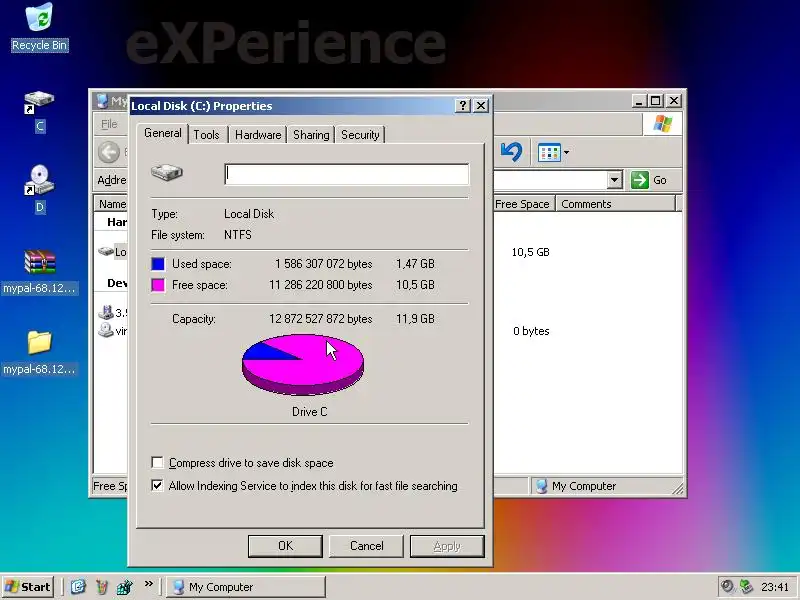Click the Free Space column header
The height and width of the screenshot is (600, 800).
522,204
